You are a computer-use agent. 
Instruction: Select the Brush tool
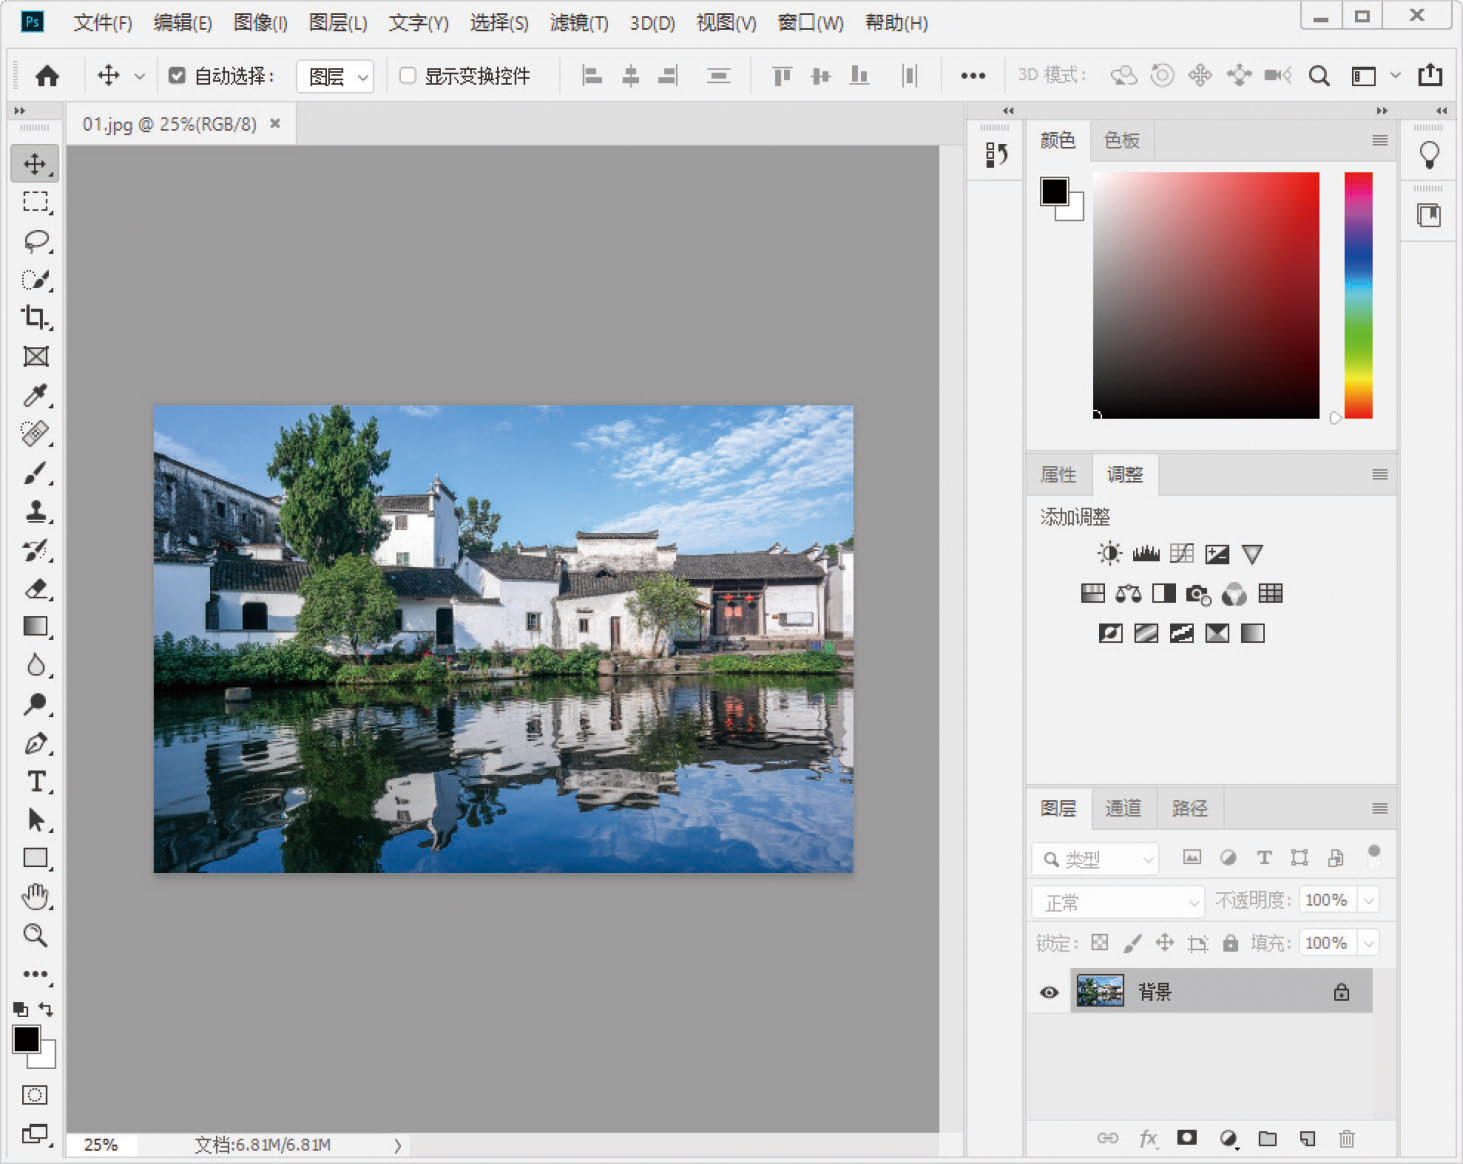[35, 472]
